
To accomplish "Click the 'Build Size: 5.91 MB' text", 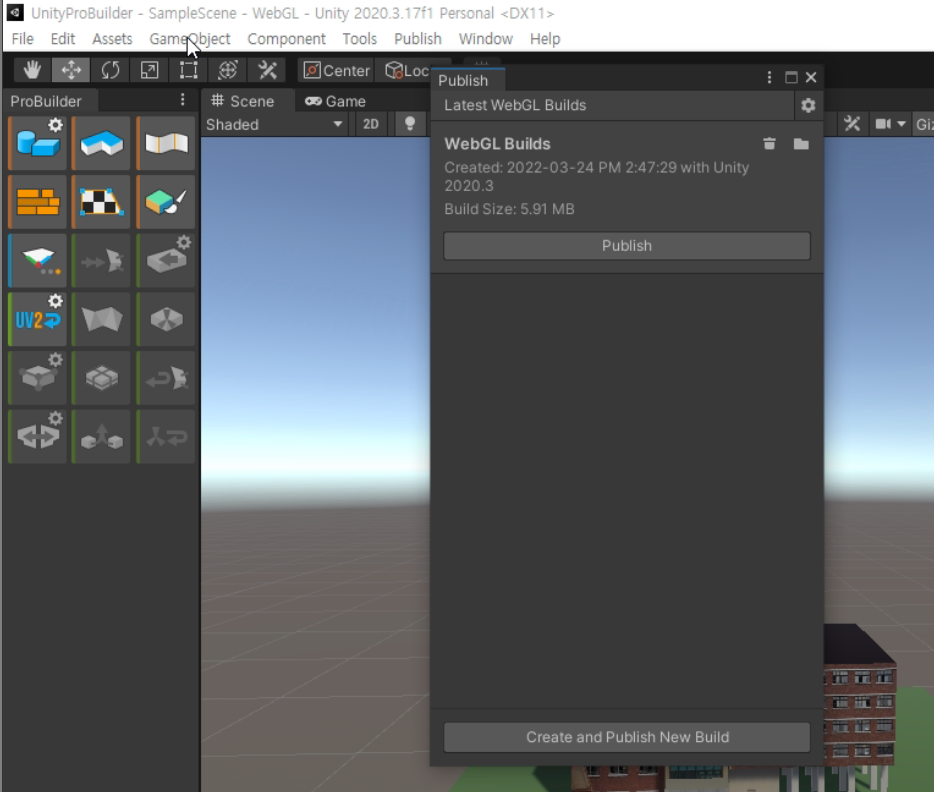I will [509, 209].
